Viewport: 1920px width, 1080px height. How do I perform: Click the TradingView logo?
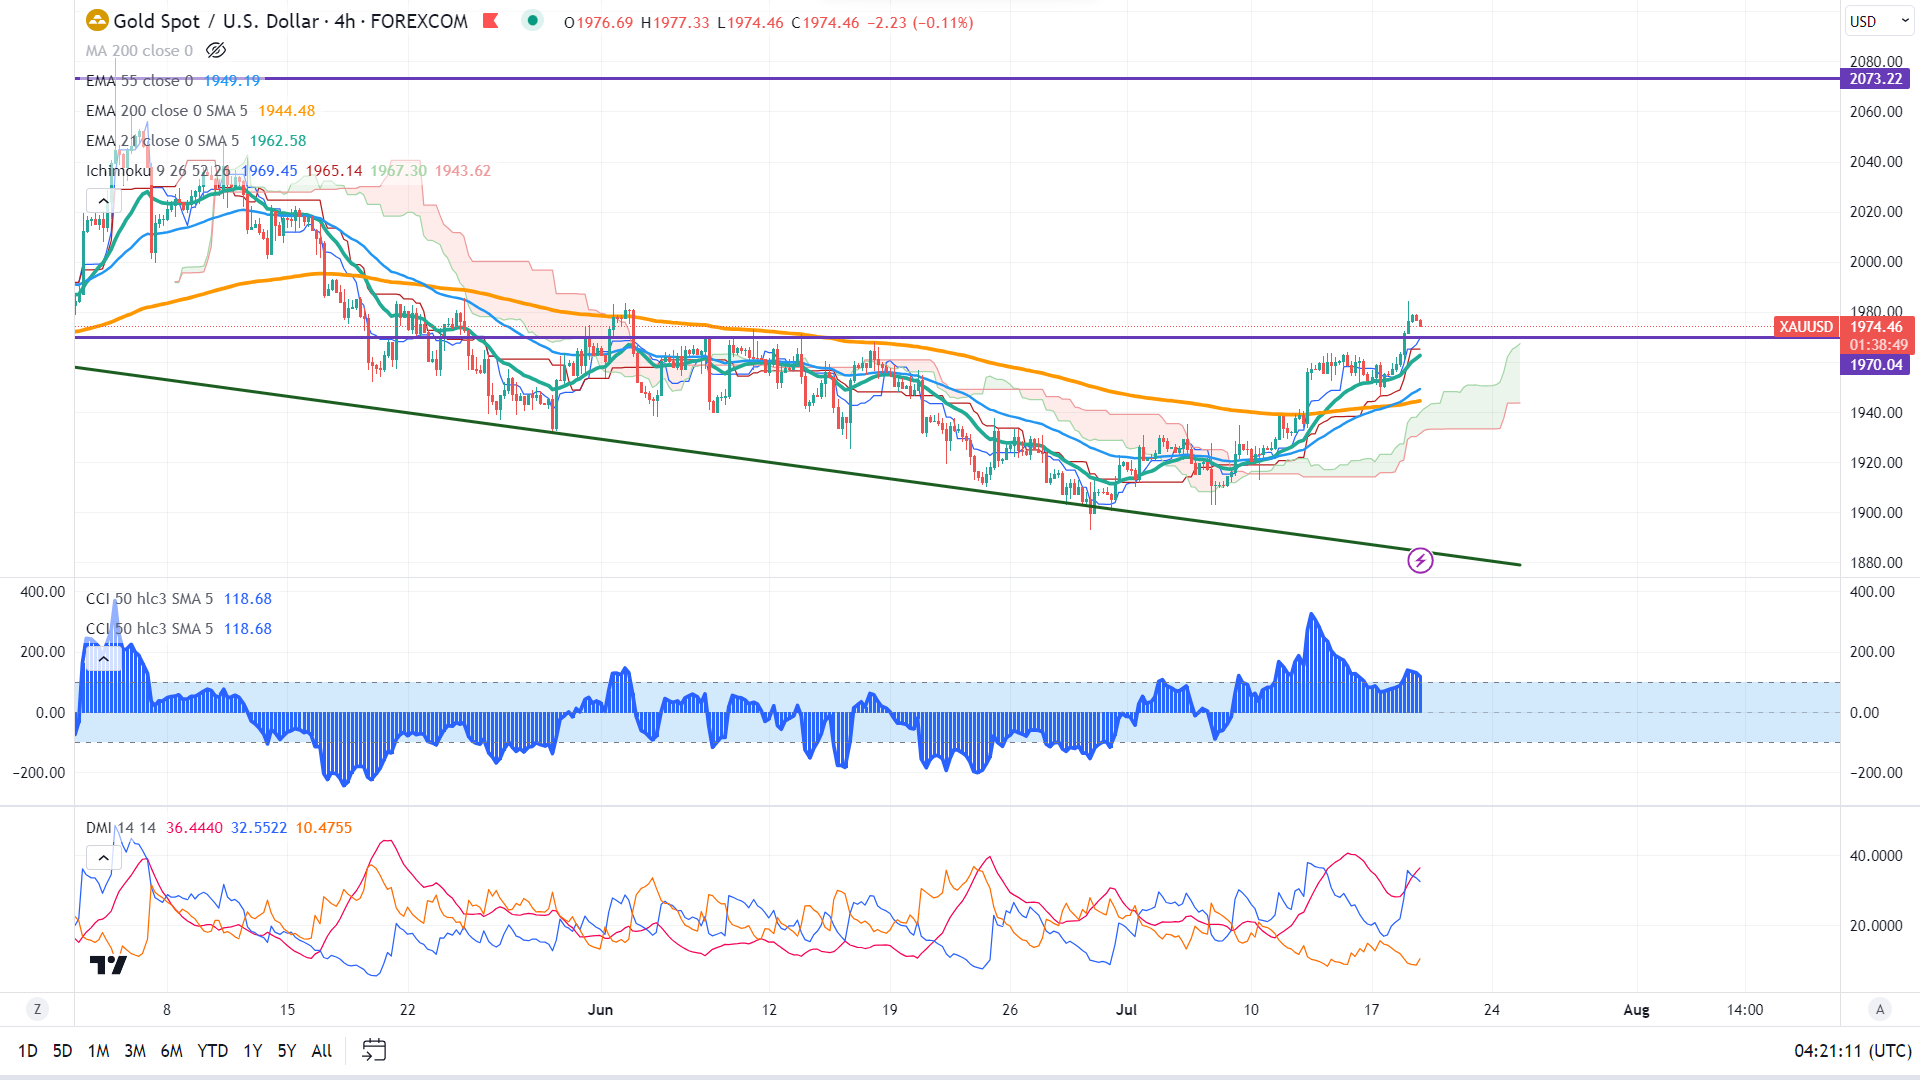108,965
